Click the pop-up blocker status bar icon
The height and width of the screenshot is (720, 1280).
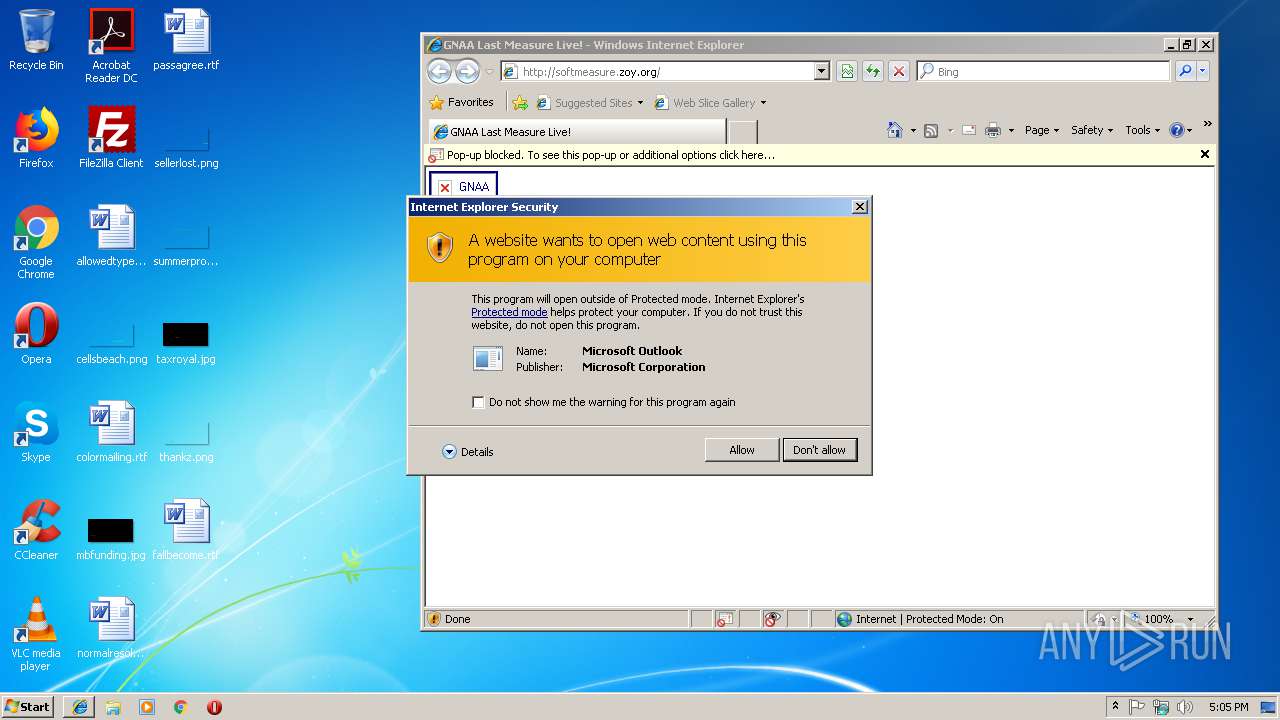[724, 619]
